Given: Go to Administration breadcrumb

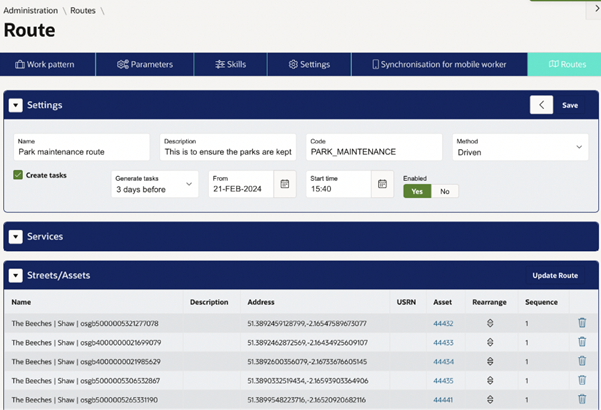Looking at the screenshot, I should tap(31, 11).
